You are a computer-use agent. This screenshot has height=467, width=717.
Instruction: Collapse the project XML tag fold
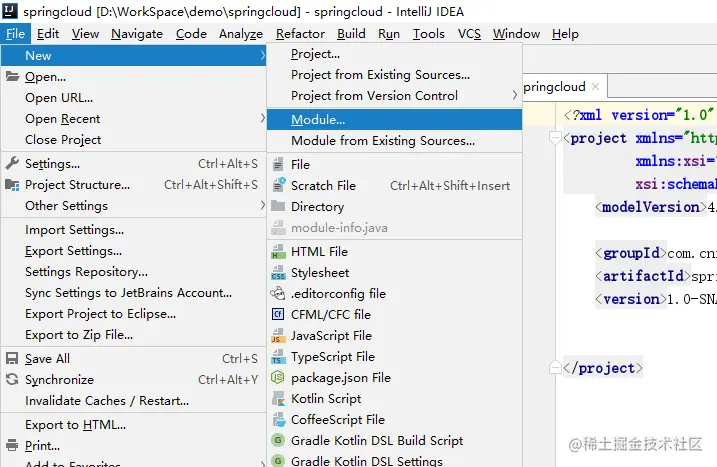coord(555,137)
